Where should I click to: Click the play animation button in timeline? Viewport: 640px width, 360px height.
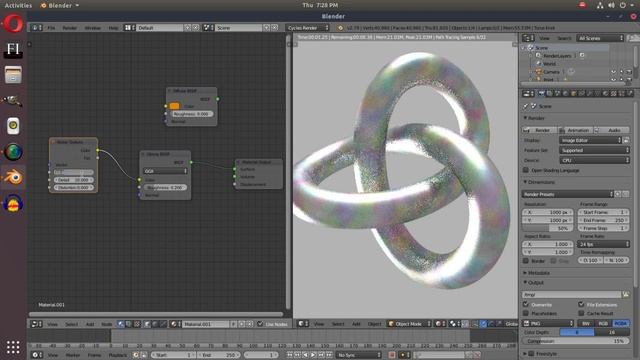tap(313, 355)
